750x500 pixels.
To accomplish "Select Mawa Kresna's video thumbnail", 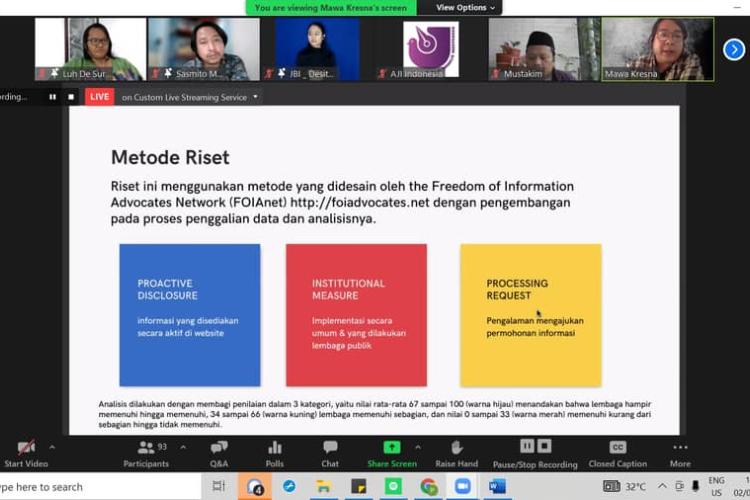I will [657, 49].
